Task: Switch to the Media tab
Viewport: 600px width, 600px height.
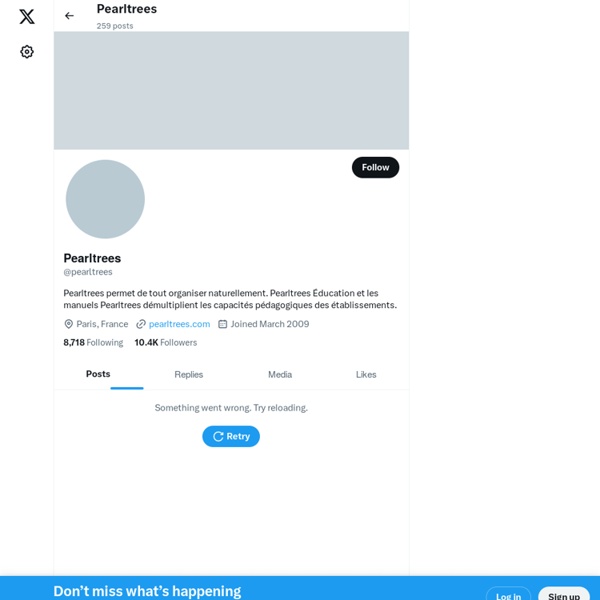Action: coord(280,375)
